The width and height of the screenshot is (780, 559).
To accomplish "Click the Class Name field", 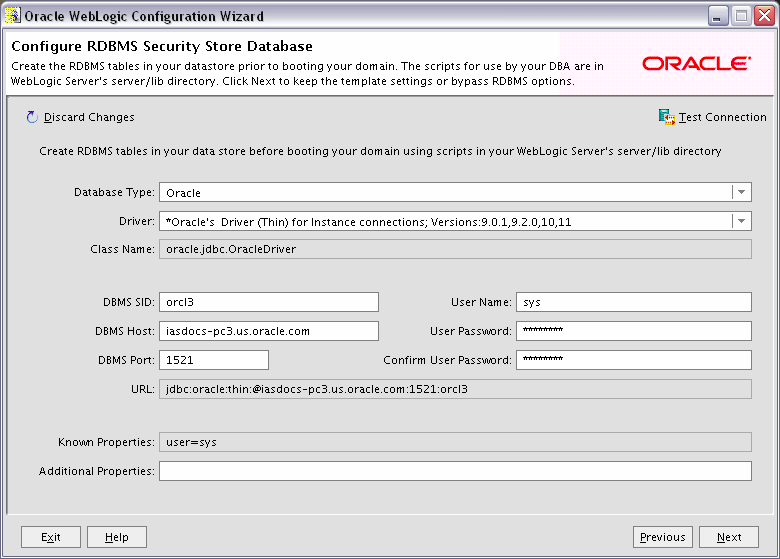I will [455, 249].
